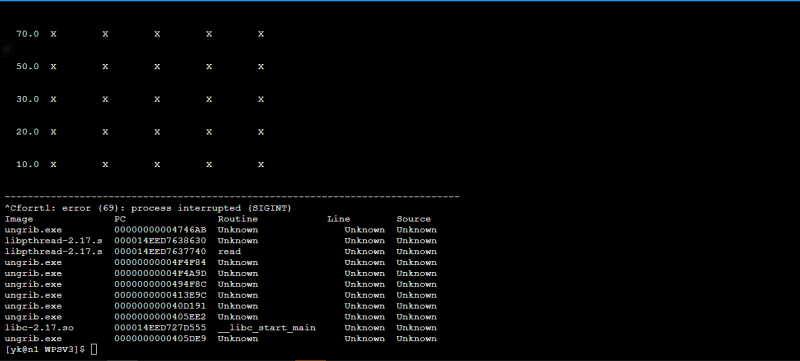Screen dimensions: 800x361
Task: Click the small dark square icon at left edge
Action: 7,49
